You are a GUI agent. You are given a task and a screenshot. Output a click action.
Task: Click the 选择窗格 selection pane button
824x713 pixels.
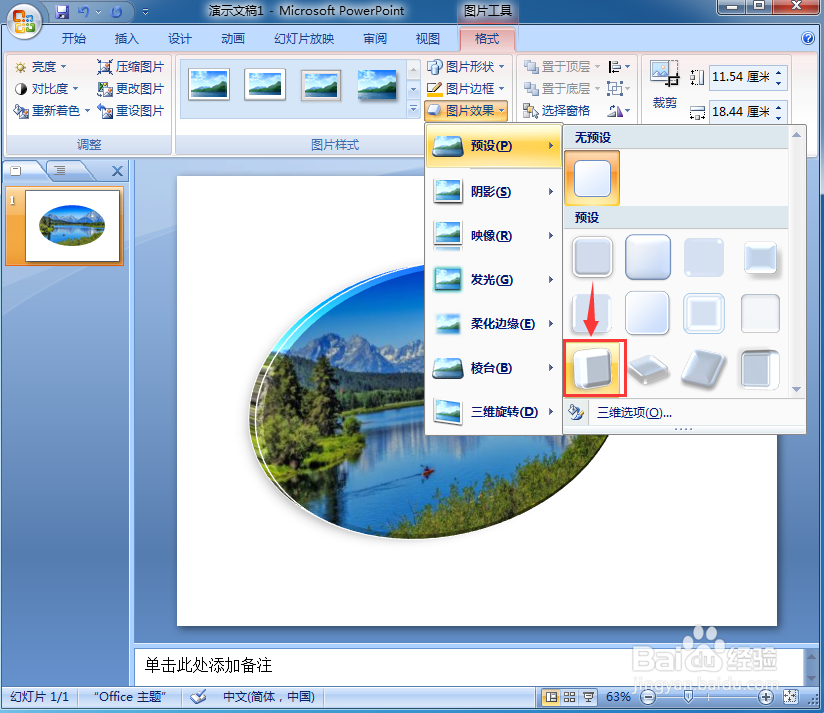pos(557,111)
